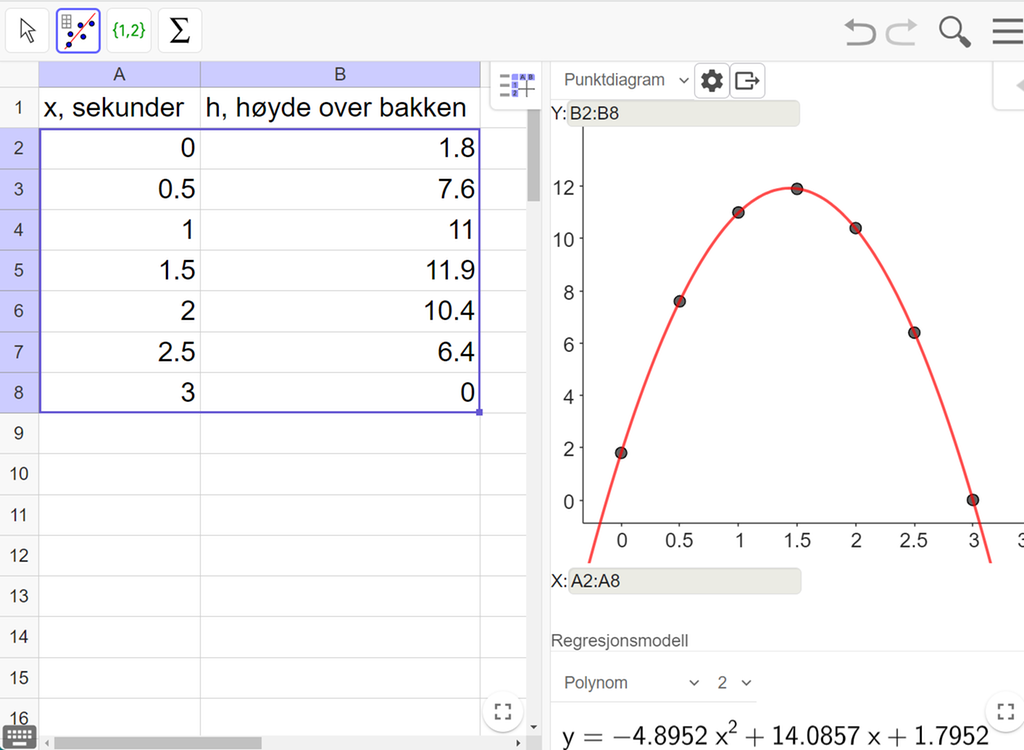
Task: Open the Punktdiagram dropdown
Action: [x=626, y=80]
